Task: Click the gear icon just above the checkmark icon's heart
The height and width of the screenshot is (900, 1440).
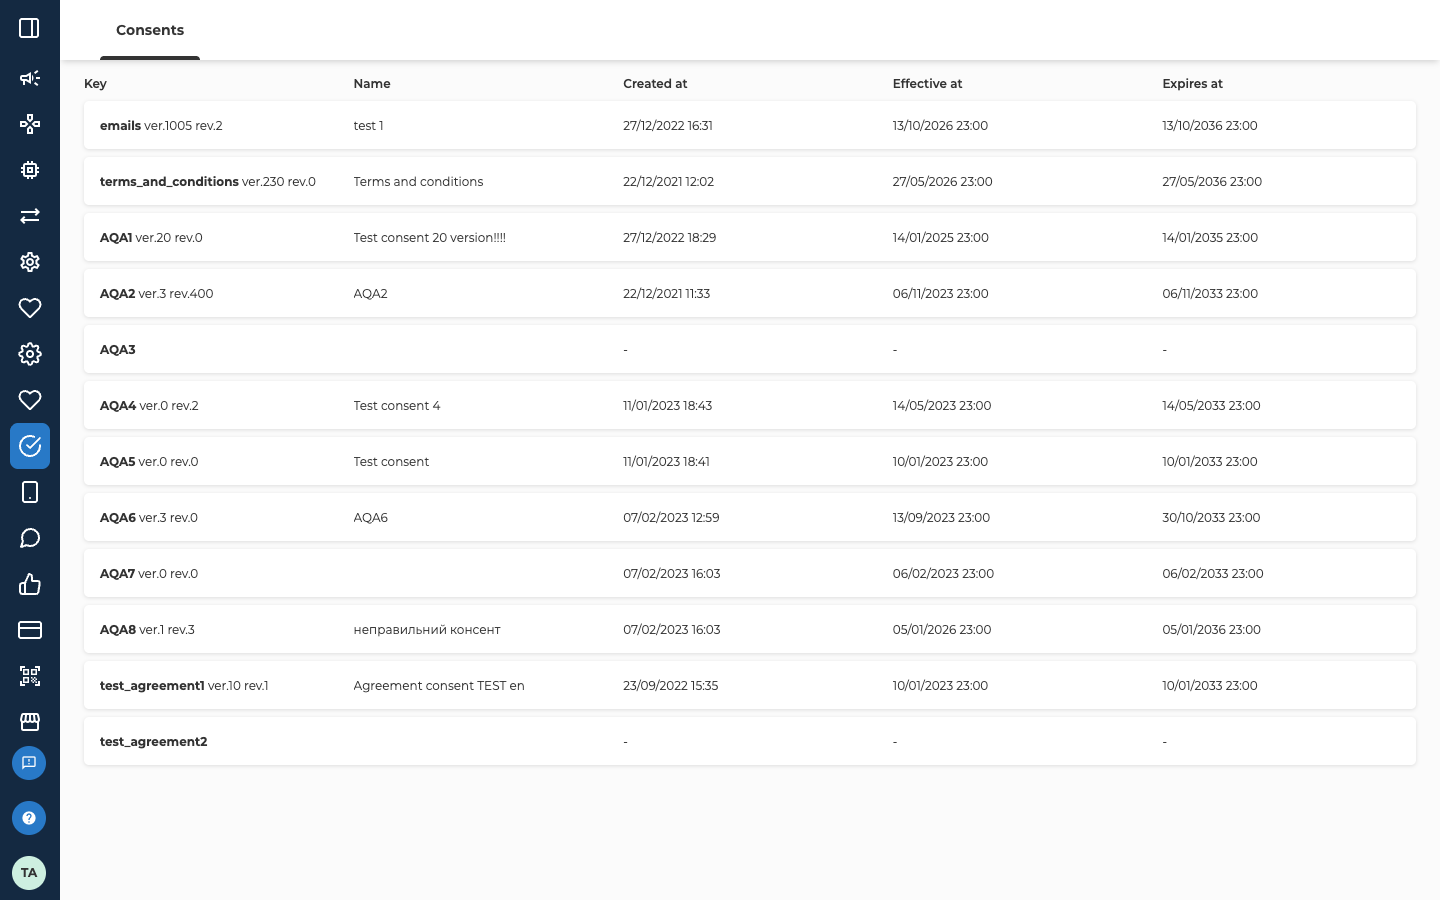Action: 30,354
